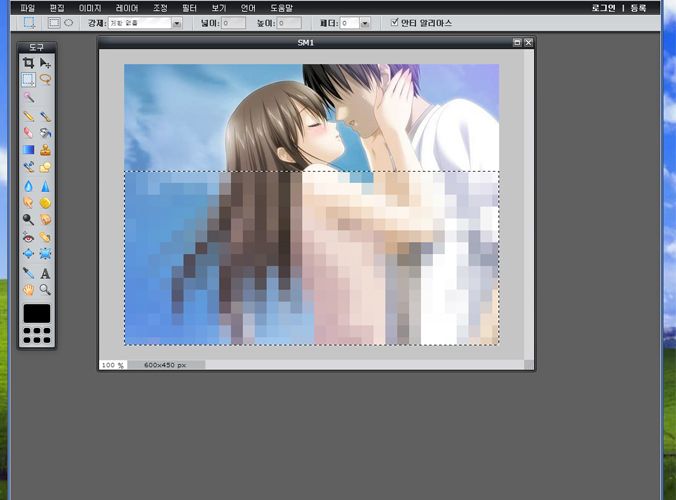The image size is (676, 500).
Task: Select the Smudge finger tool
Action: [28, 203]
